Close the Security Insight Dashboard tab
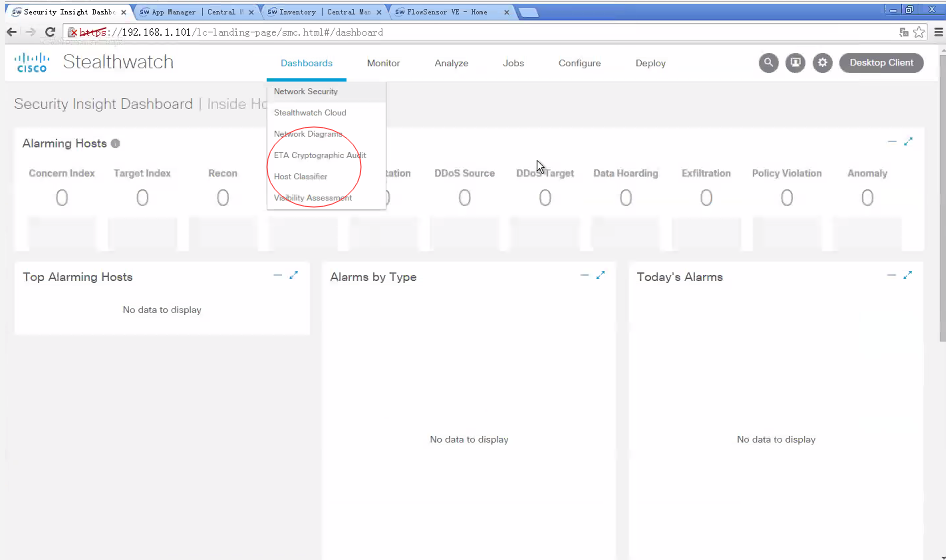946x560 pixels. tap(123, 12)
